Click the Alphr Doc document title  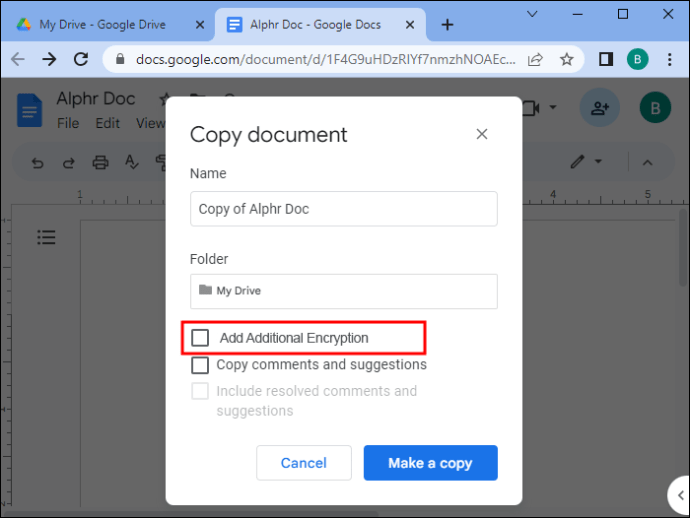96,99
